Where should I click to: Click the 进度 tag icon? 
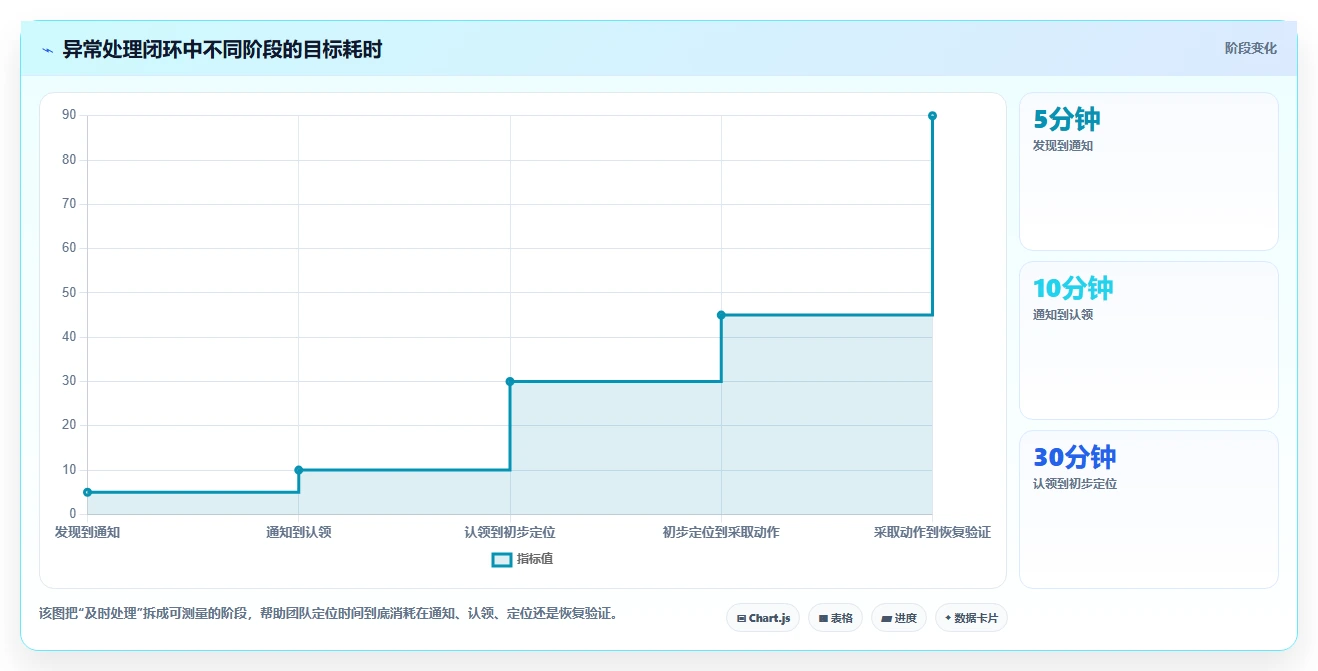click(x=886, y=619)
